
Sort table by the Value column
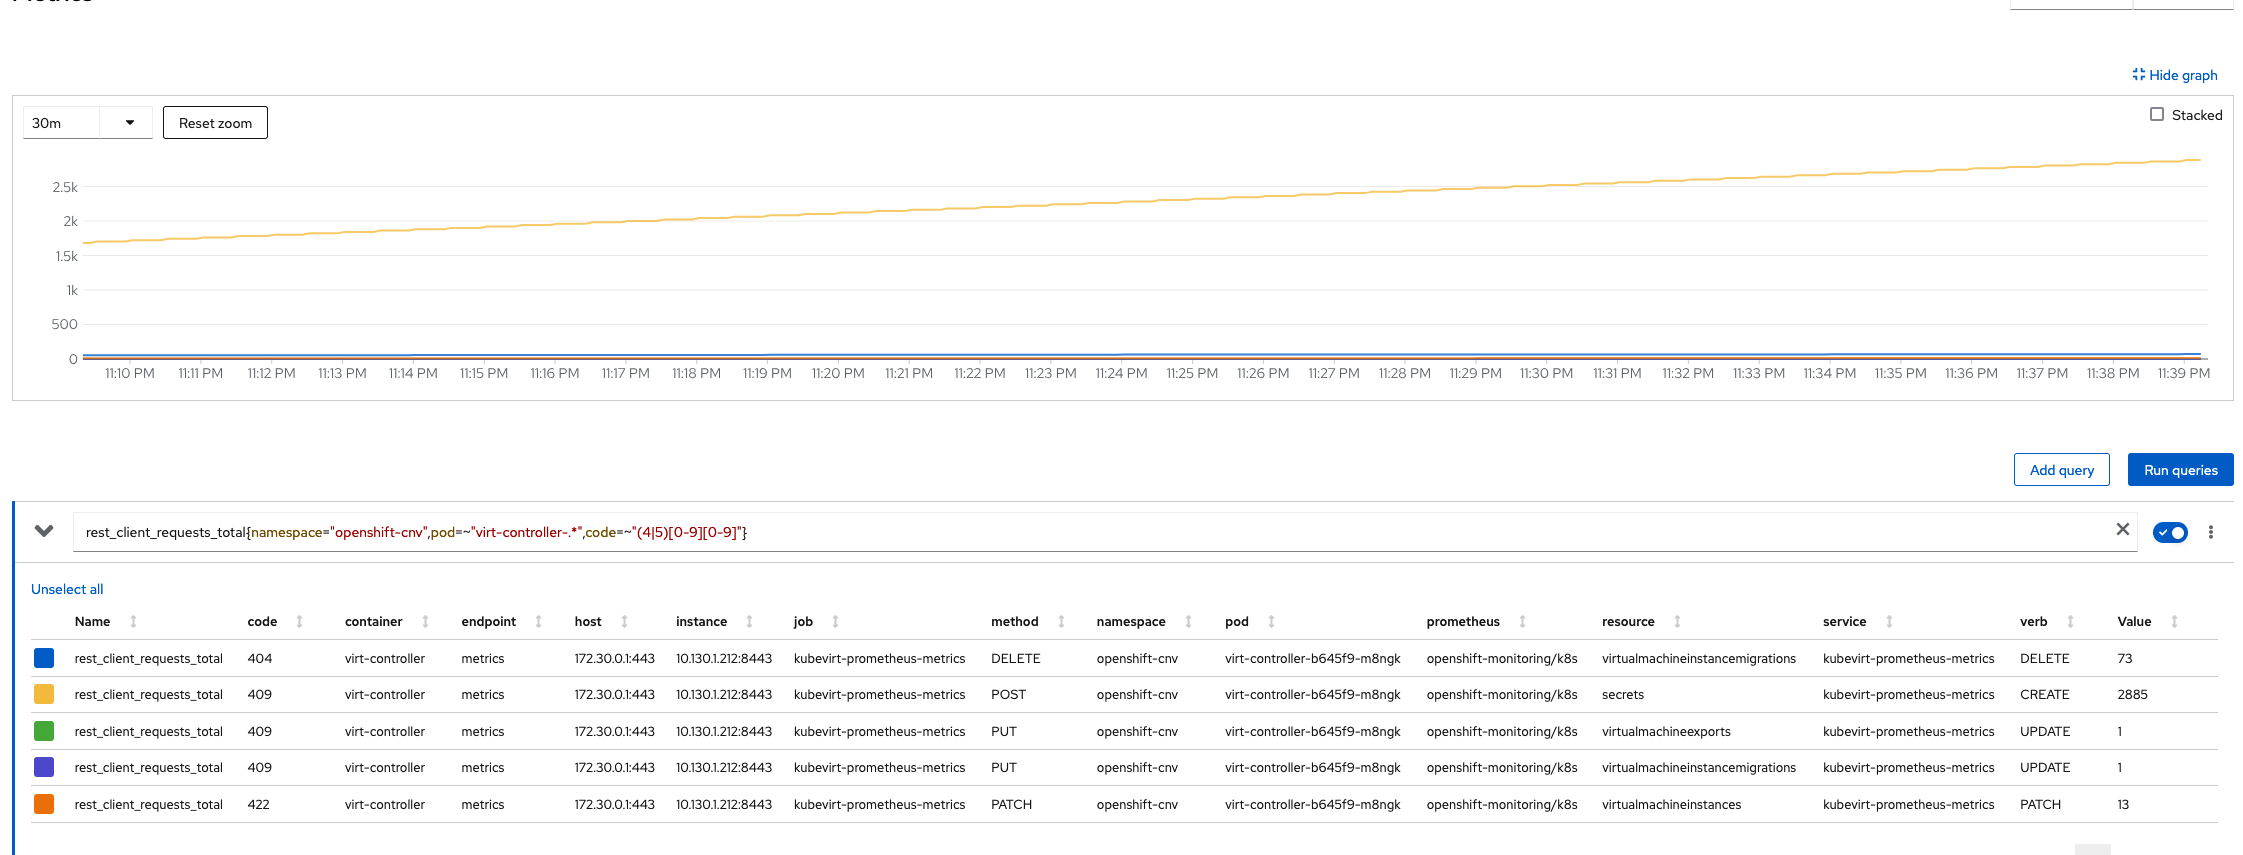pyautogui.click(x=2147, y=621)
